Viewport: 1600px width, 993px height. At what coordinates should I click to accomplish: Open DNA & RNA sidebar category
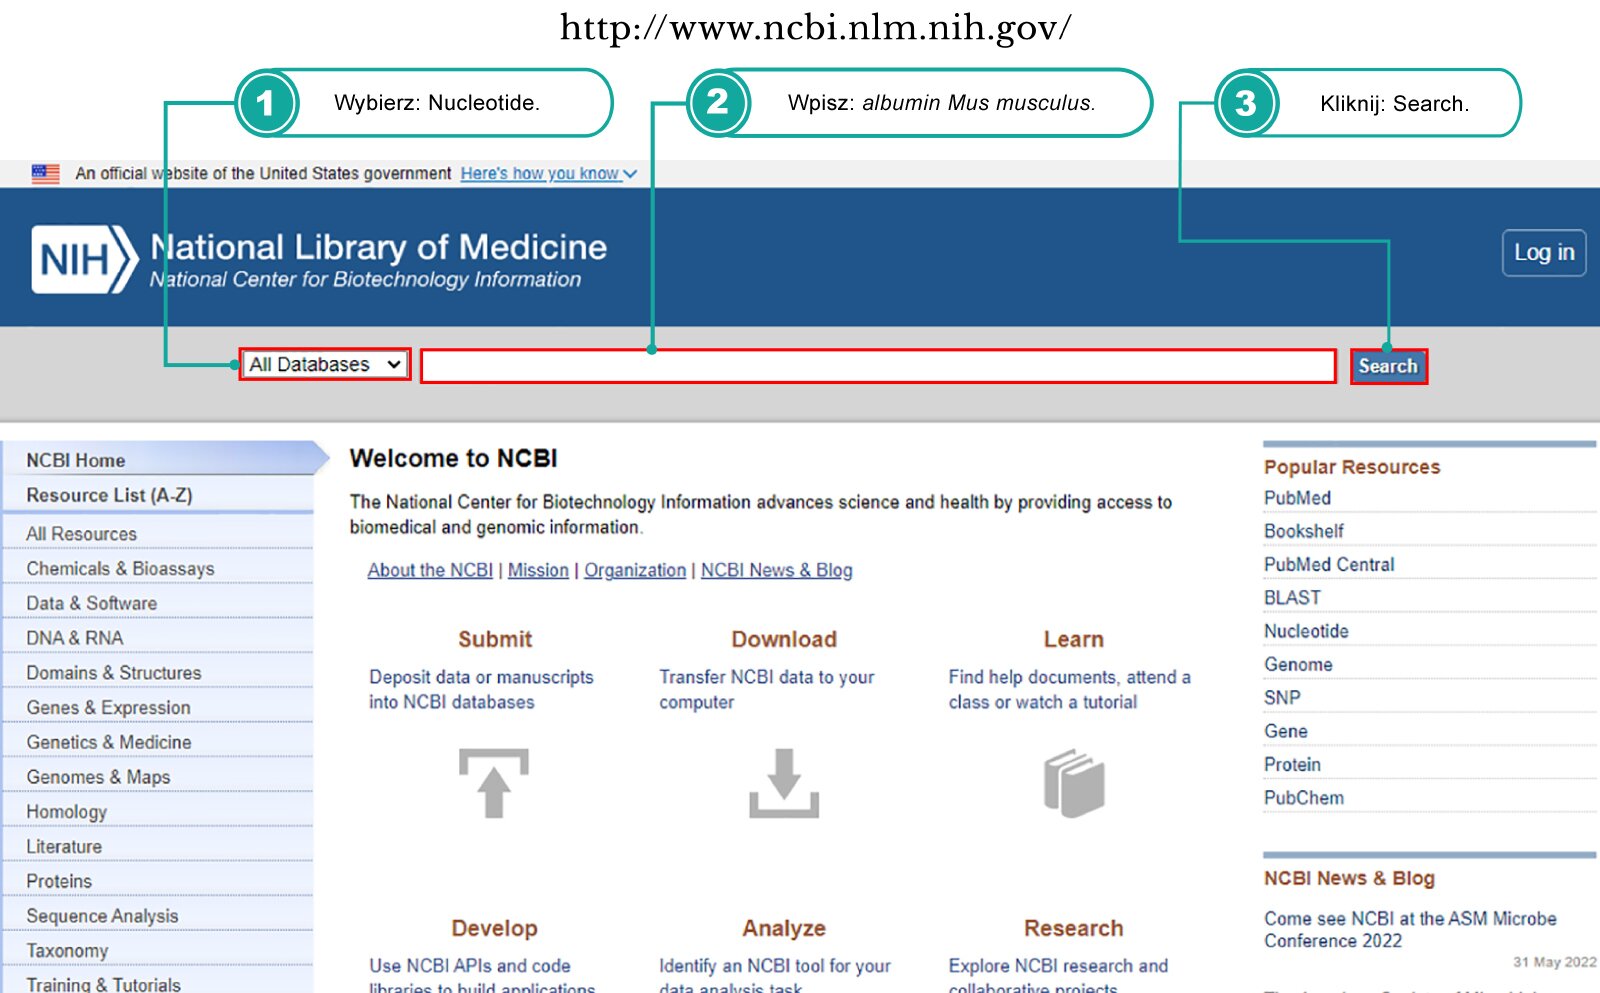(x=75, y=638)
